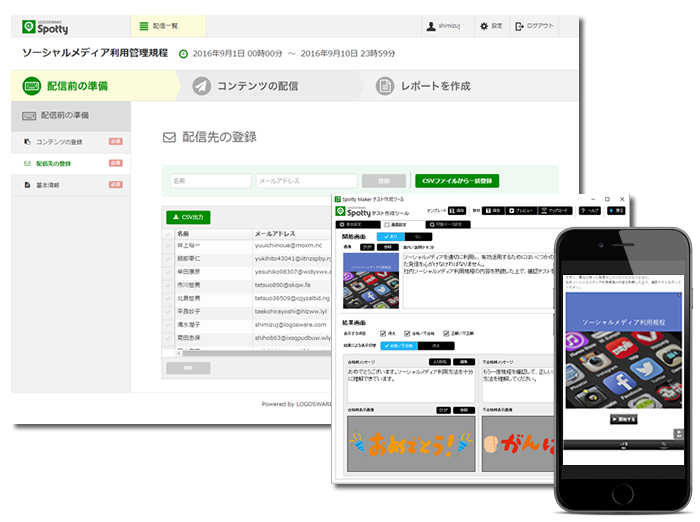The height and width of the screenshot is (522, 700).
Task: Click 参照 button for pass image
Action: click(x=464, y=410)
